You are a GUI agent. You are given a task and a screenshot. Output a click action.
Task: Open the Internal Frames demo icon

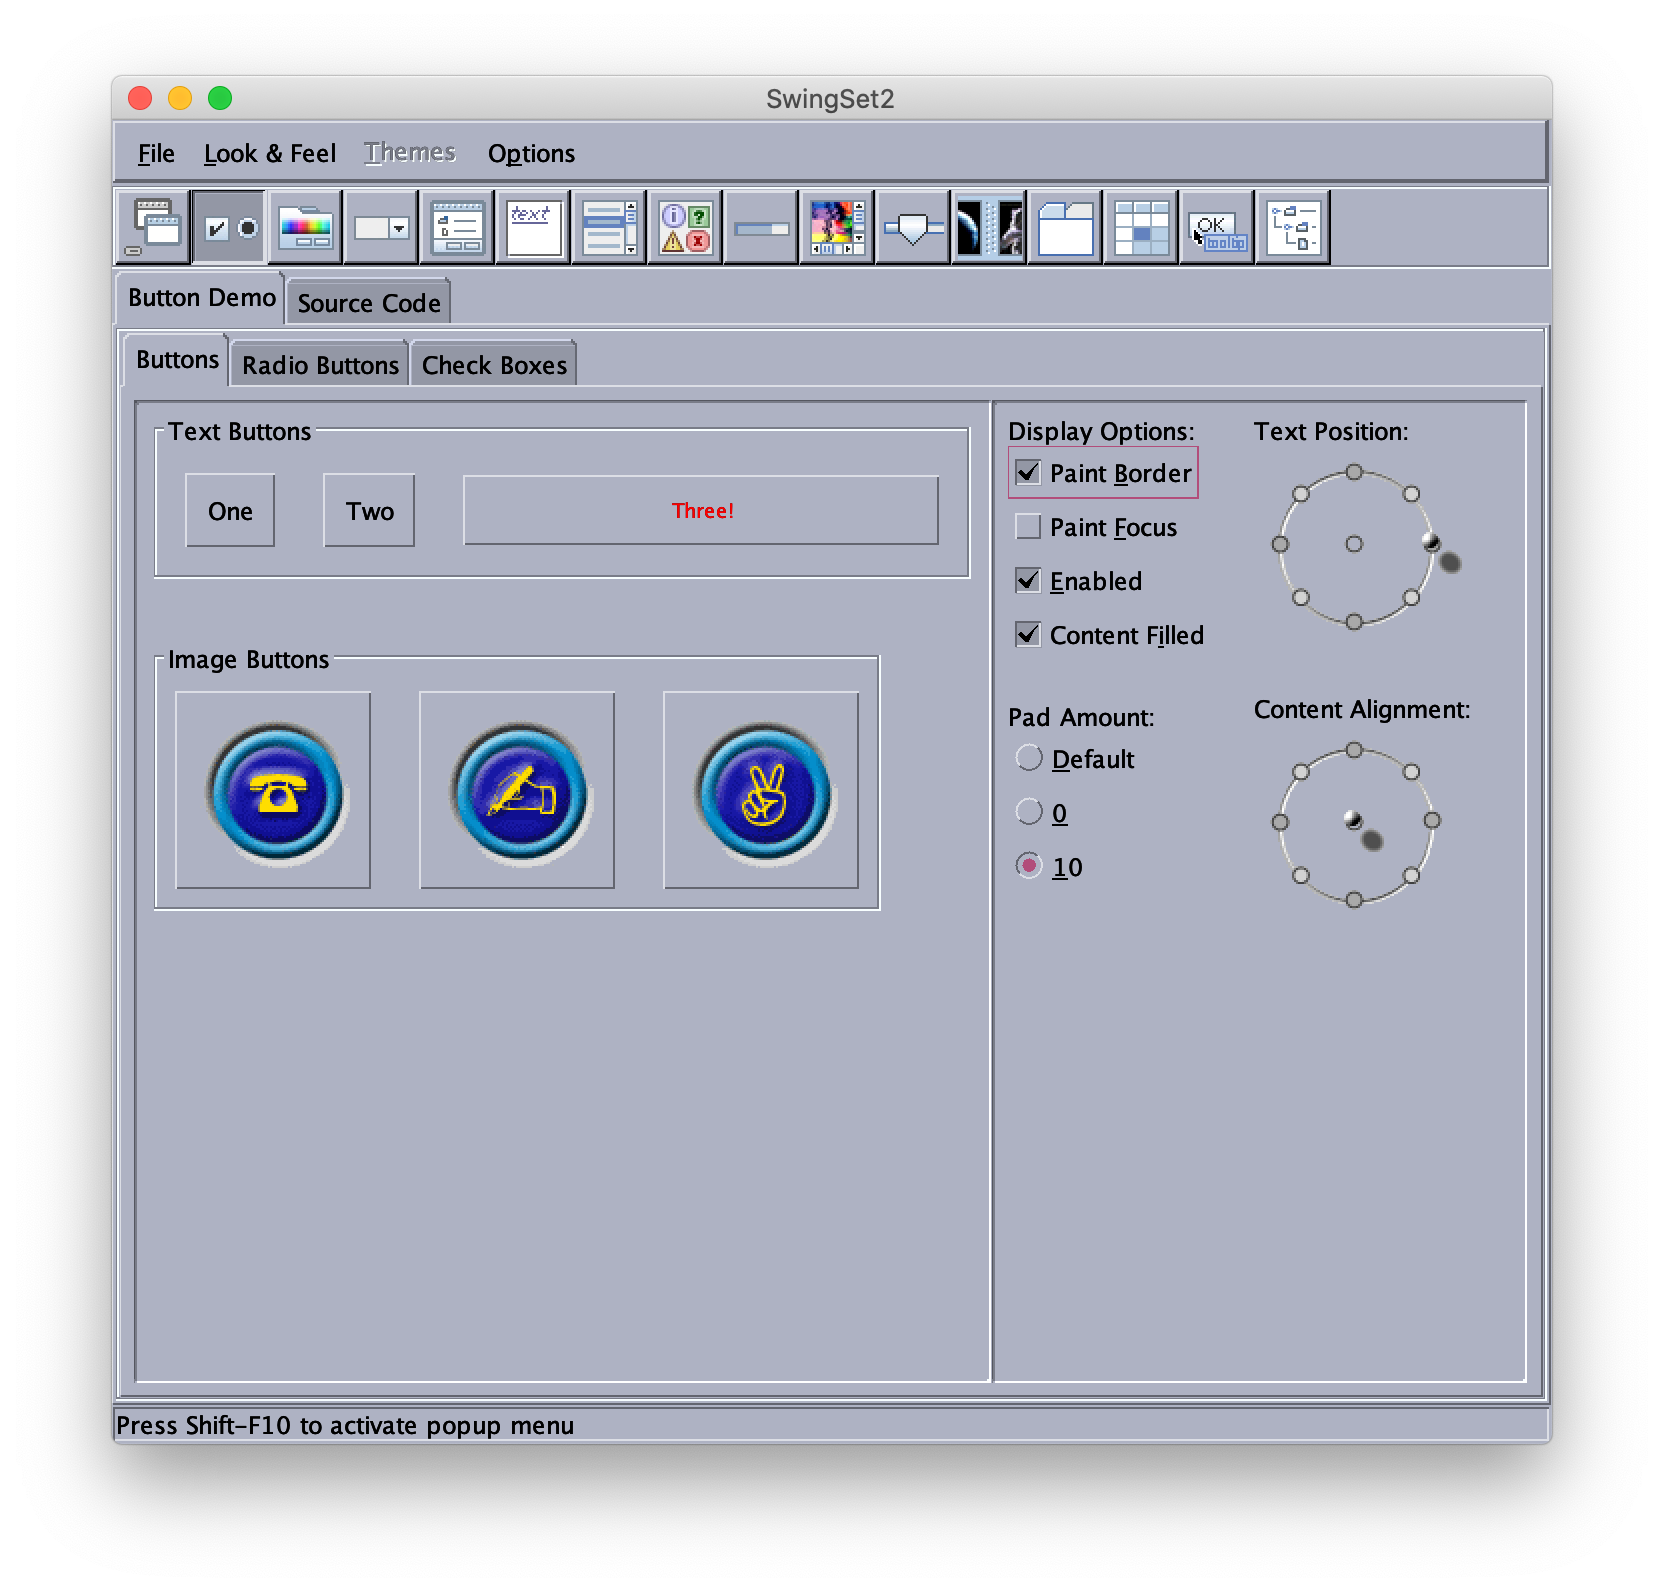tap(153, 227)
